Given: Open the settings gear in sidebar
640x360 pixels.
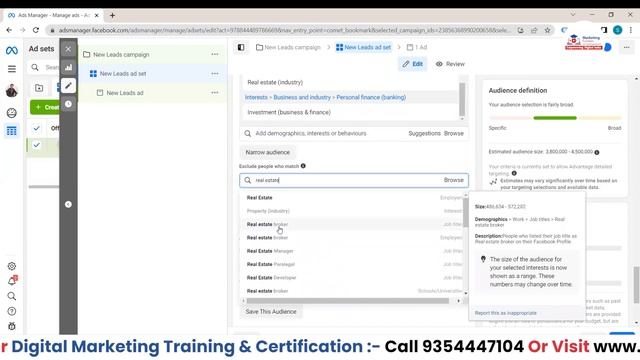Looking at the screenshot, I should 11,266.
